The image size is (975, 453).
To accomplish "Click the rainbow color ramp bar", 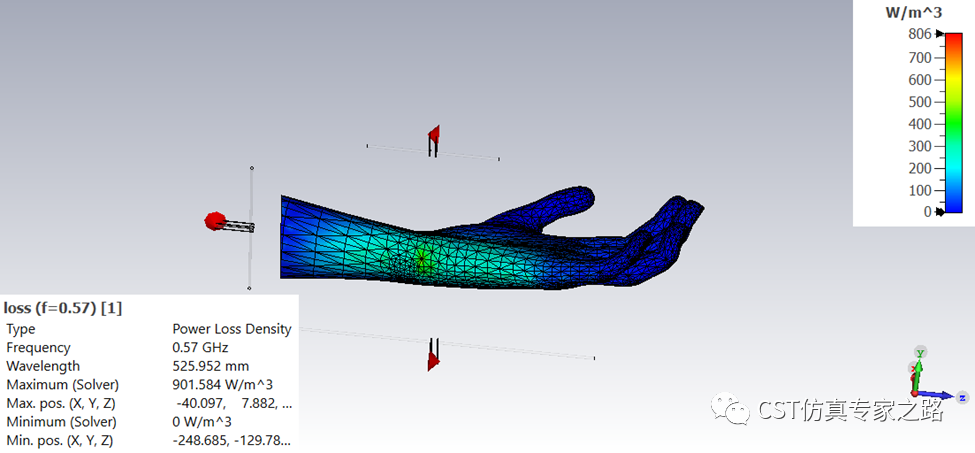I will 953,122.
